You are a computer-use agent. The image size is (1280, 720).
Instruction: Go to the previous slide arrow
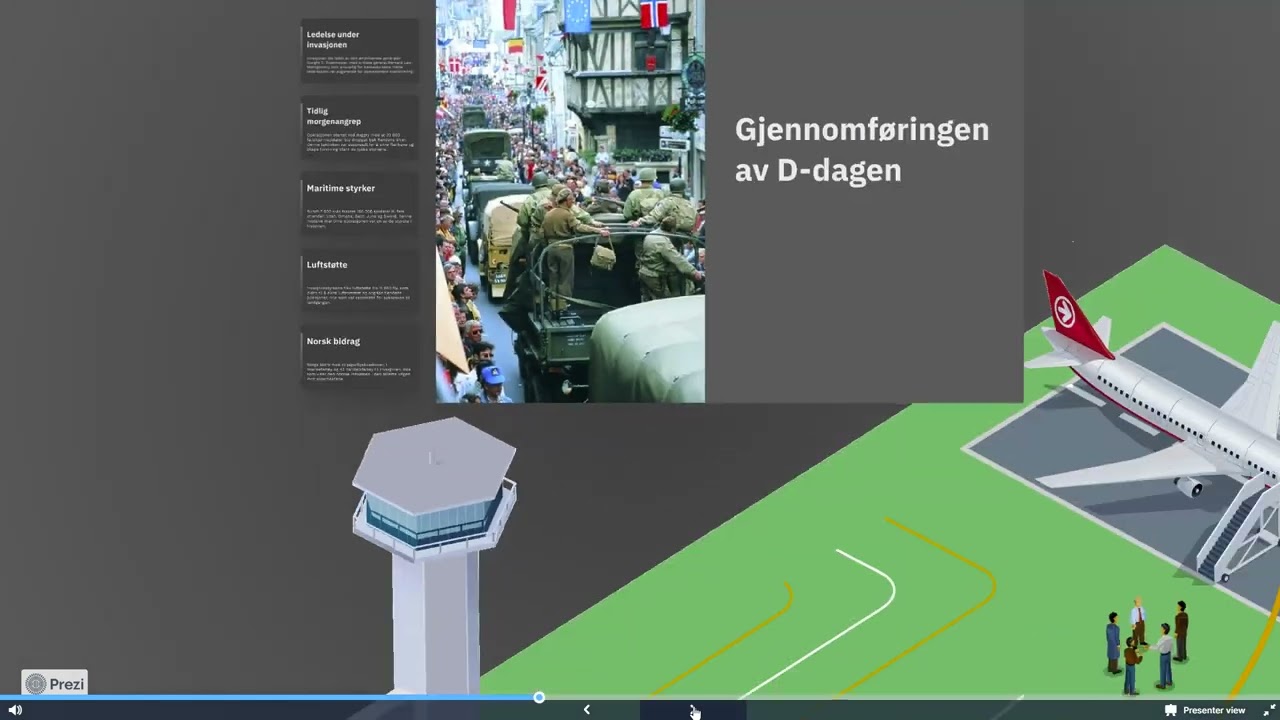pos(587,710)
